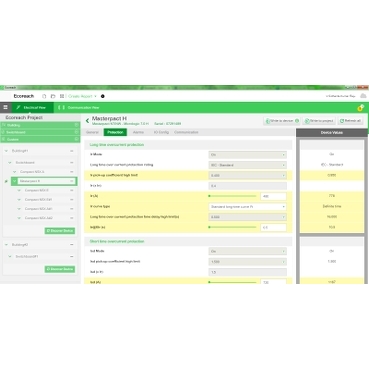This screenshot has height=369, width=369.
Task: Click the new project icon beside Ecoreach
Action: [x=44, y=96]
